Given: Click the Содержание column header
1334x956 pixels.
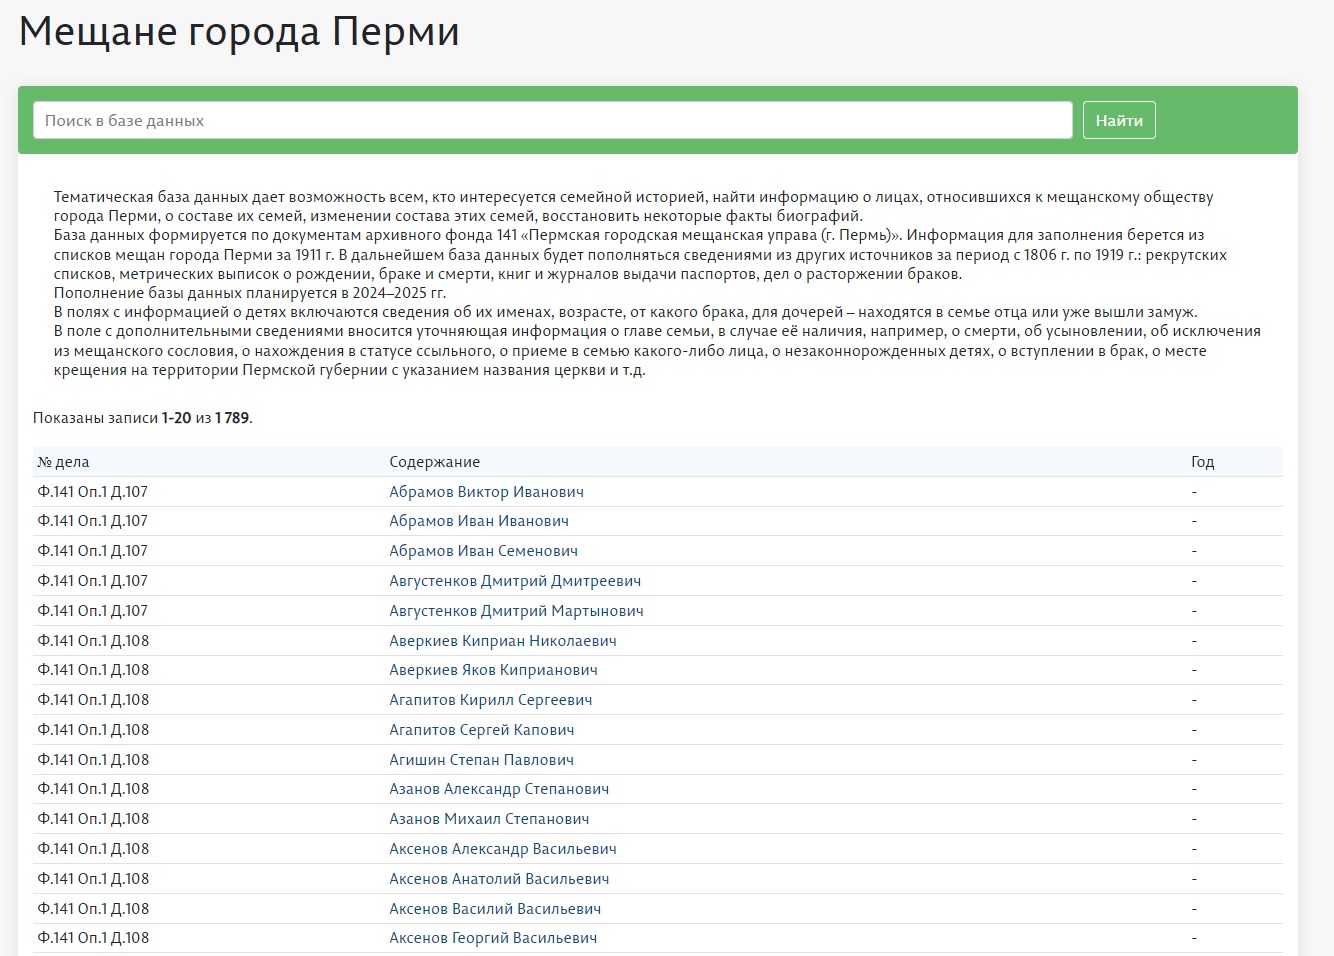Looking at the screenshot, I should (434, 462).
